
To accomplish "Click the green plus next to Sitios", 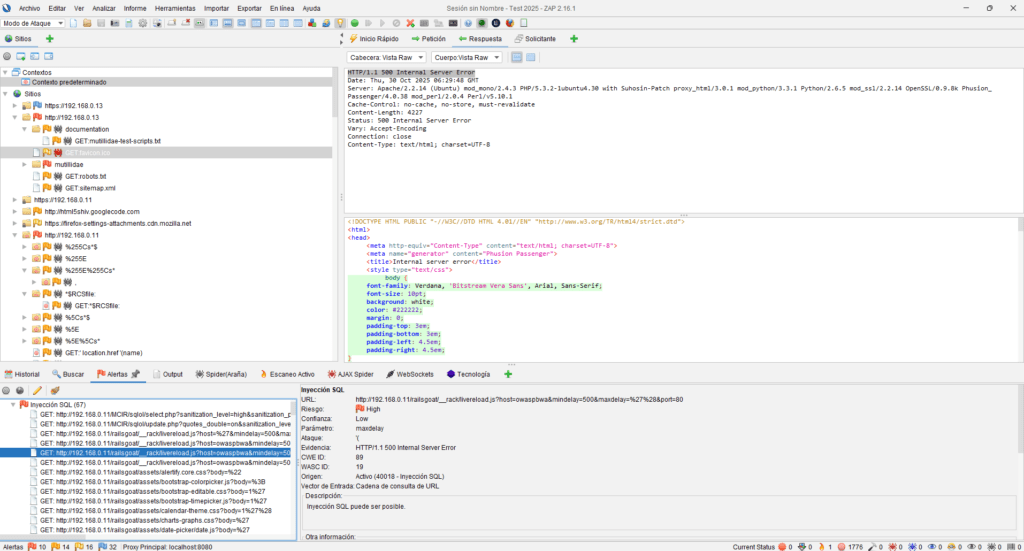I will [x=50, y=39].
